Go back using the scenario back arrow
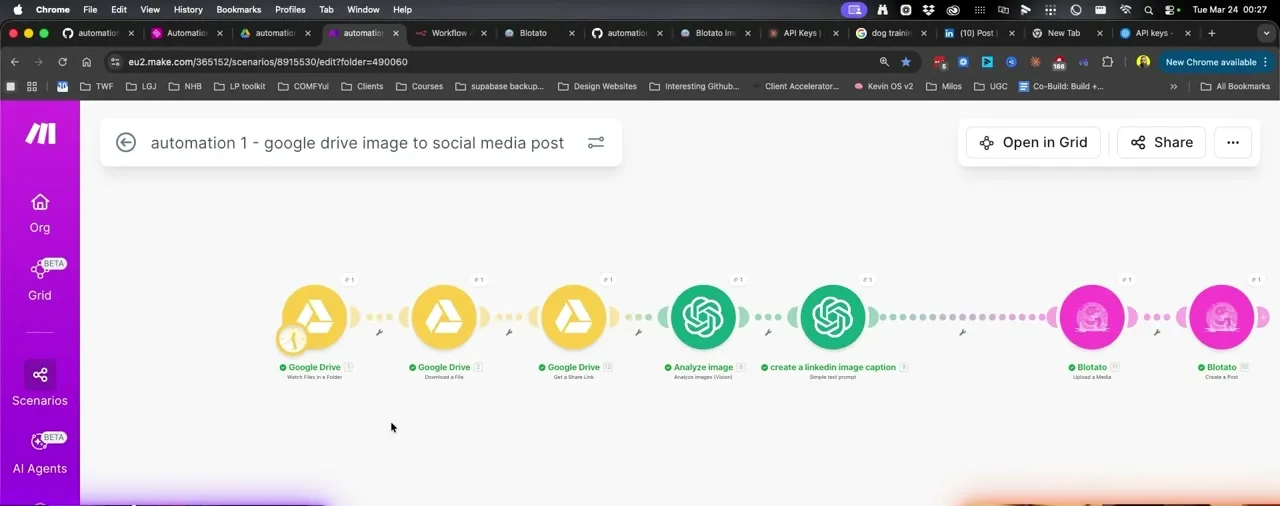1280x506 pixels. 126,142
